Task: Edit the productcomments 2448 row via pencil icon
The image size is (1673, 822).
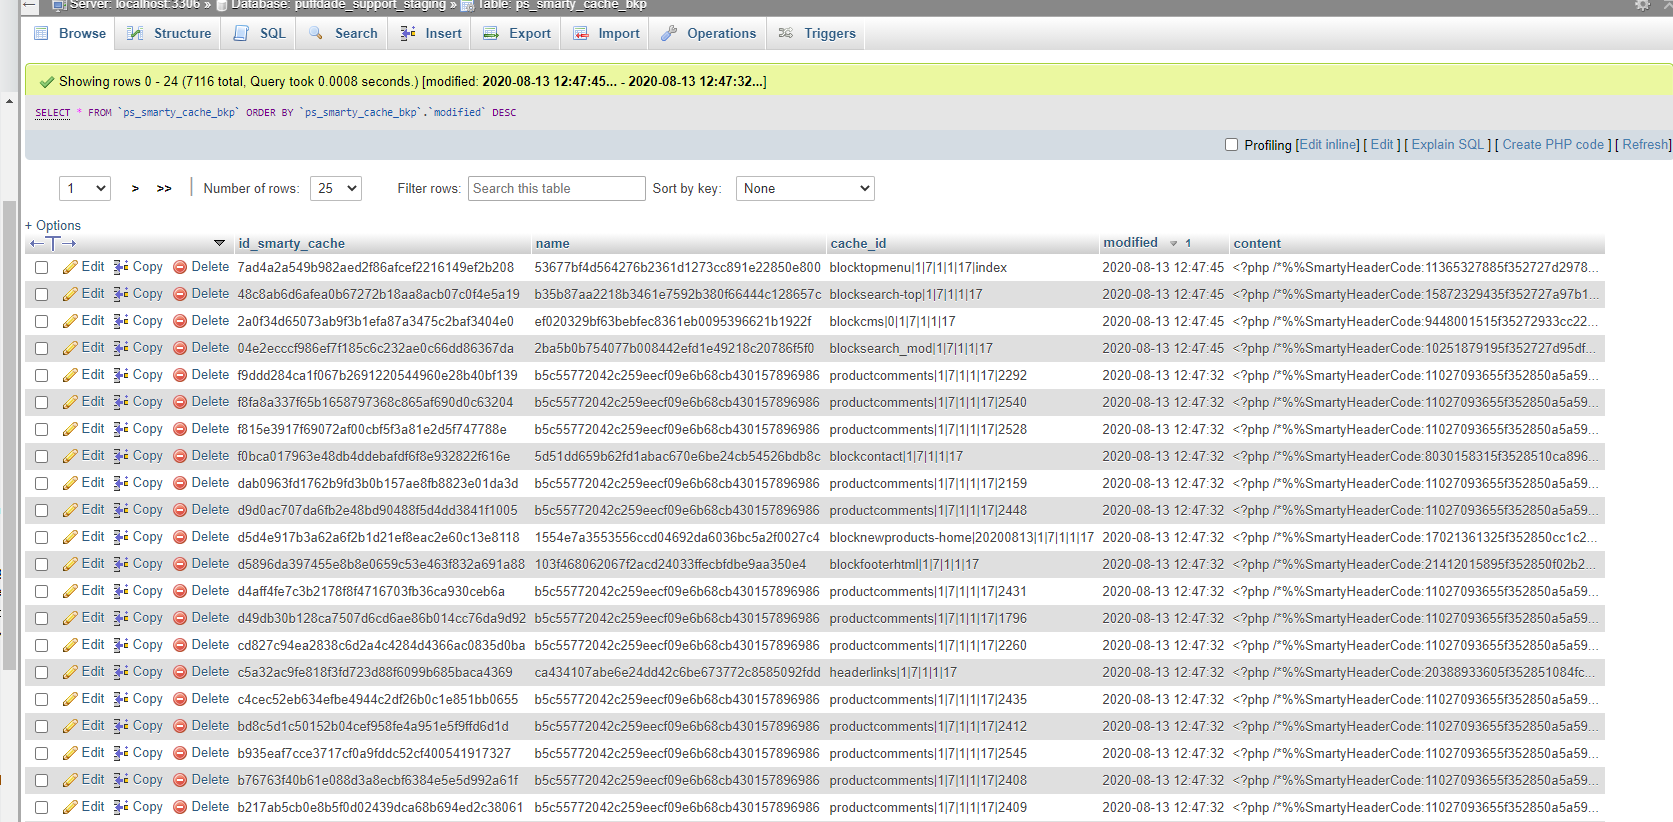Action: [70, 510]
